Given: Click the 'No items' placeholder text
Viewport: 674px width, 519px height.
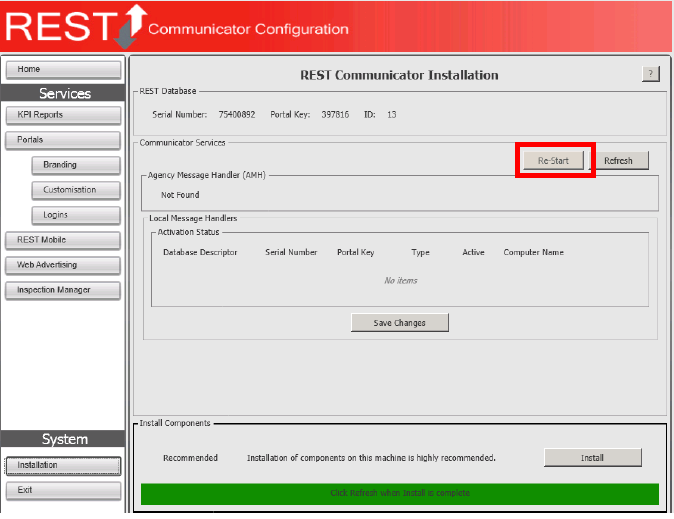Looking at the screenshot, I should [401, 280].
